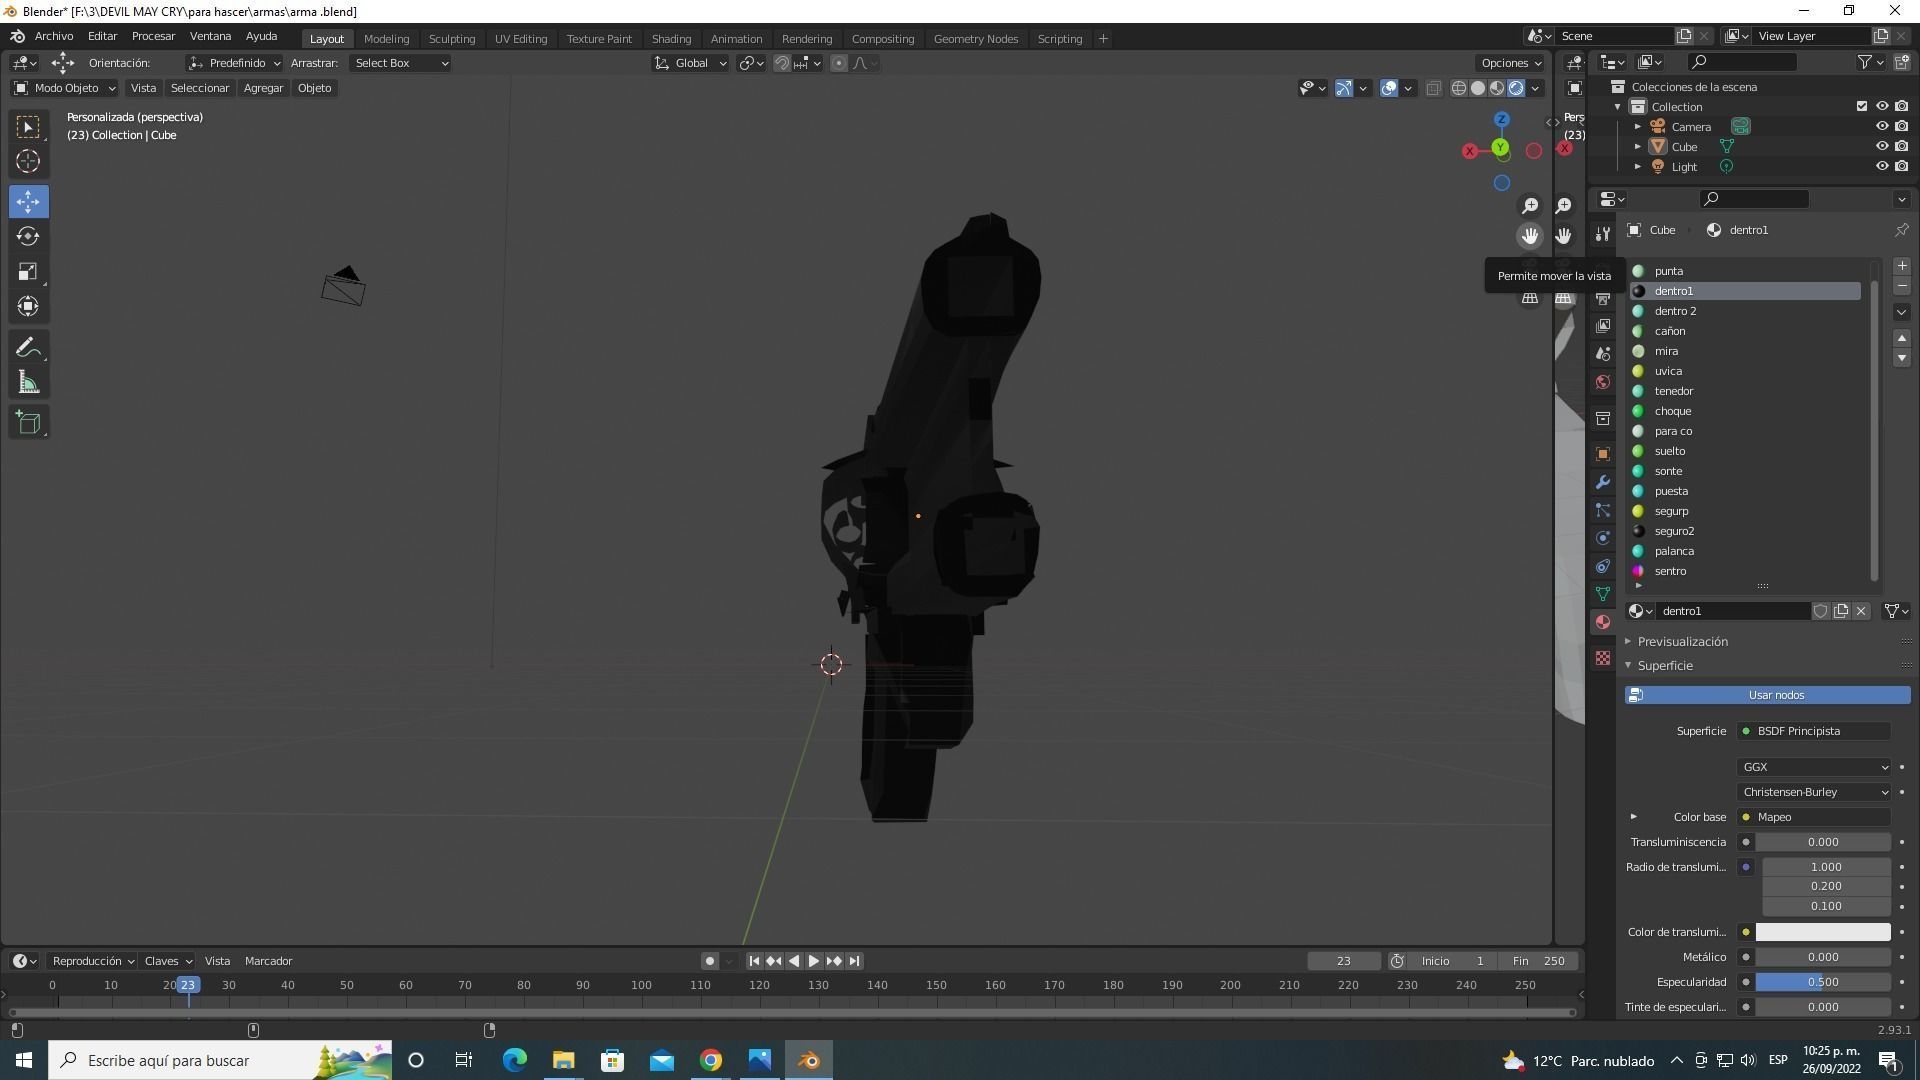Open Opciones dropdown
The width and height of the screenshot is (1920, 1080).
point(1511,63)
